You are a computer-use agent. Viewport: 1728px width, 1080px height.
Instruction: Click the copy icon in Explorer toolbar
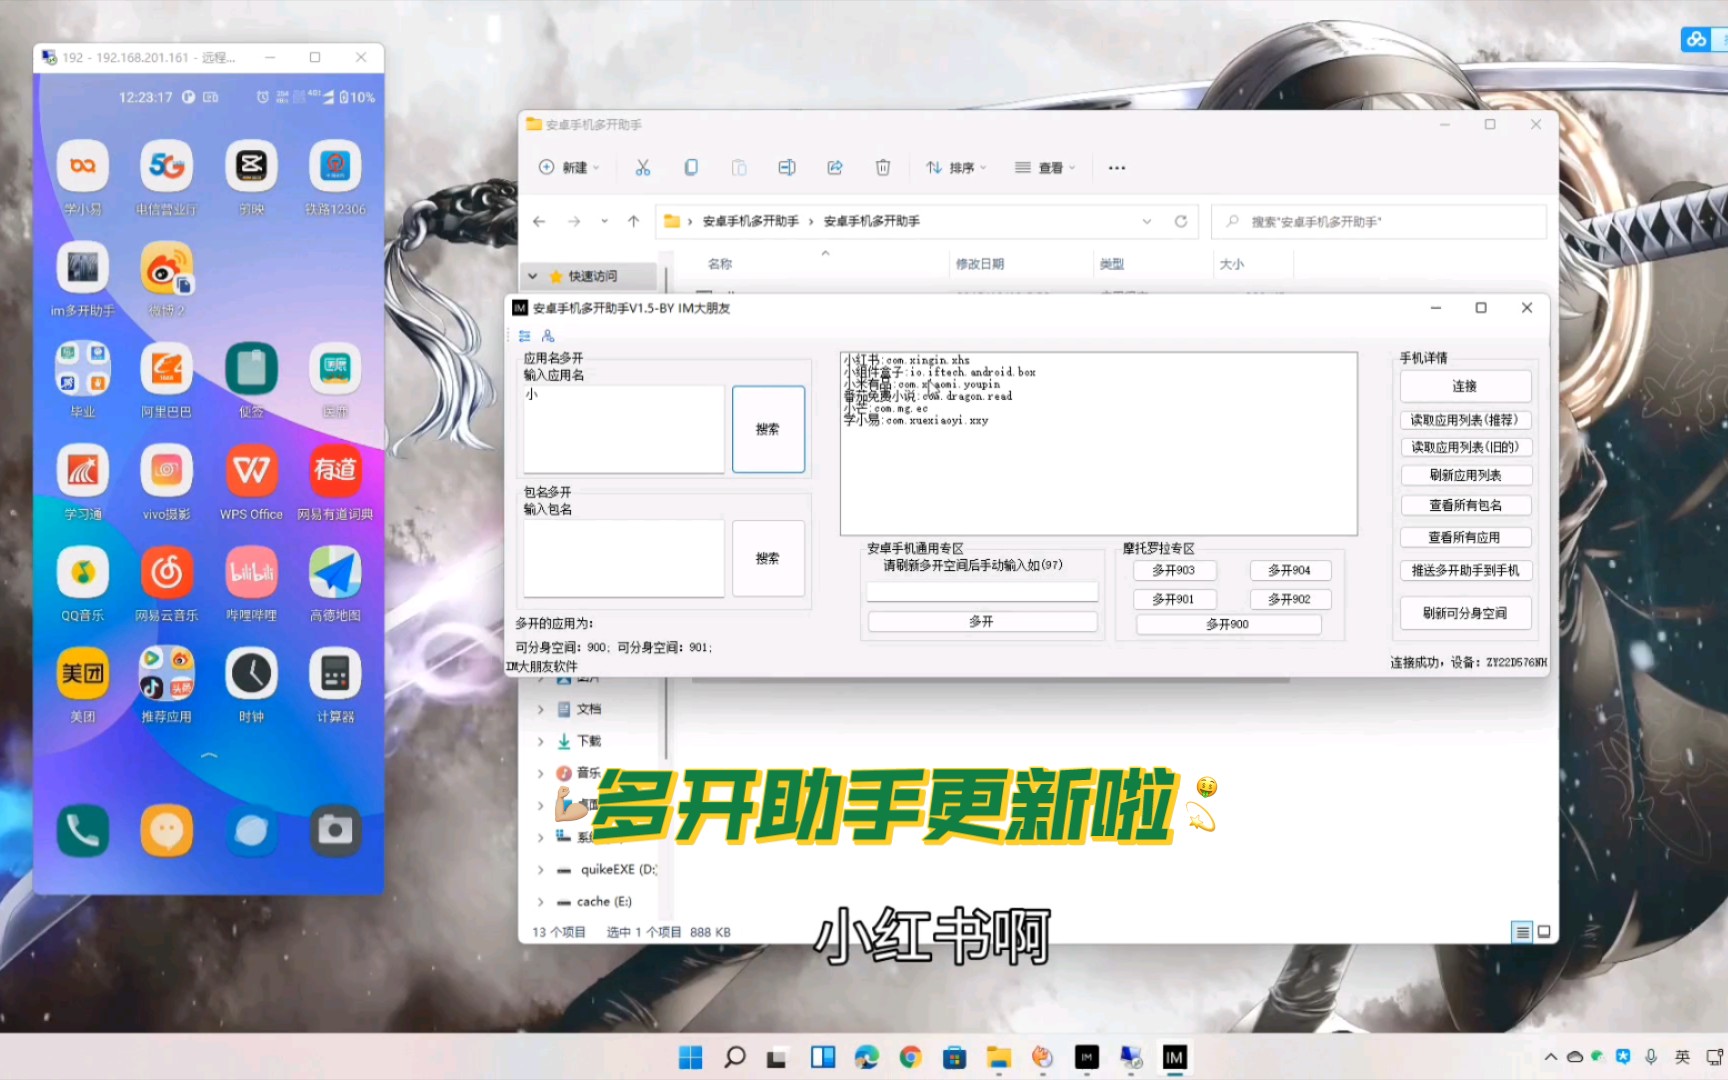pos(691,167)
